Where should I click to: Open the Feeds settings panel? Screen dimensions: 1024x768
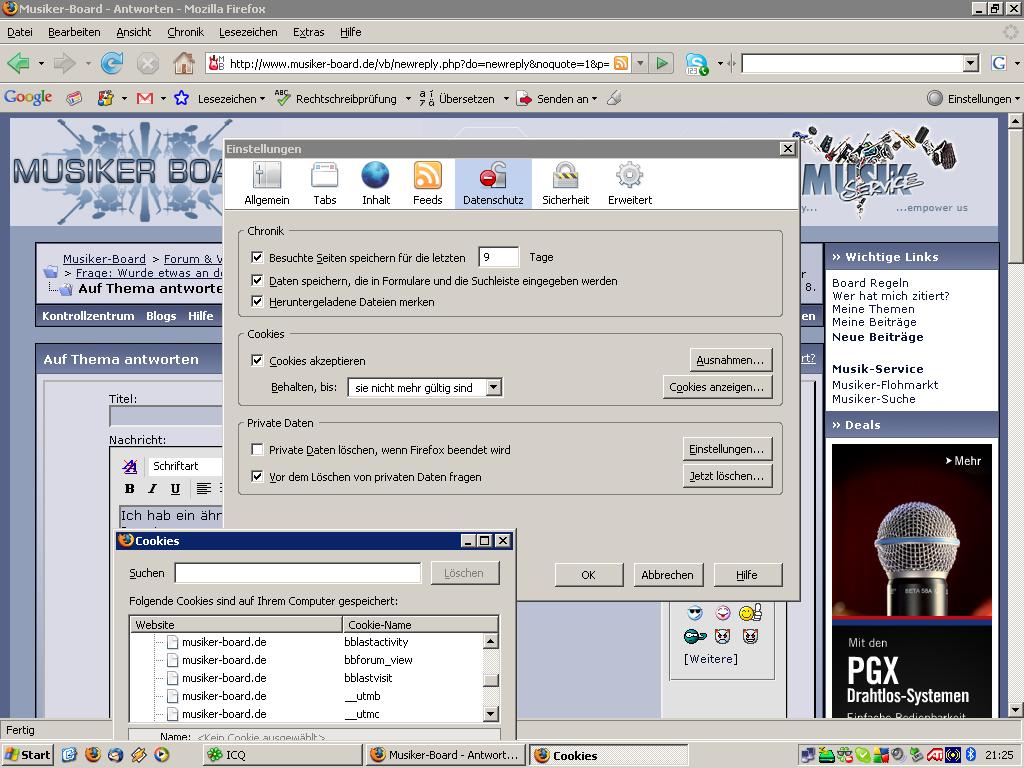tap(428, 184)
